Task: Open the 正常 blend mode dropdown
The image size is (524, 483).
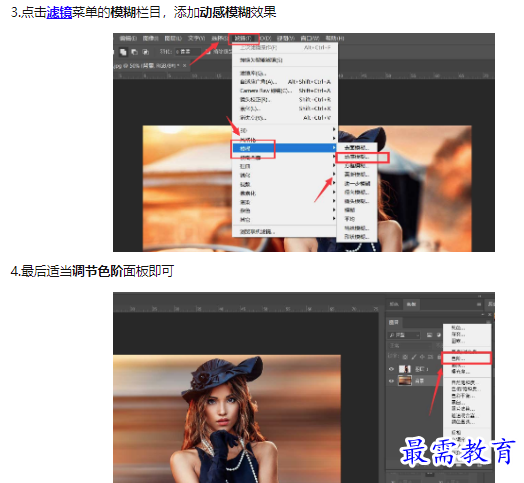Action: [410, 346]
